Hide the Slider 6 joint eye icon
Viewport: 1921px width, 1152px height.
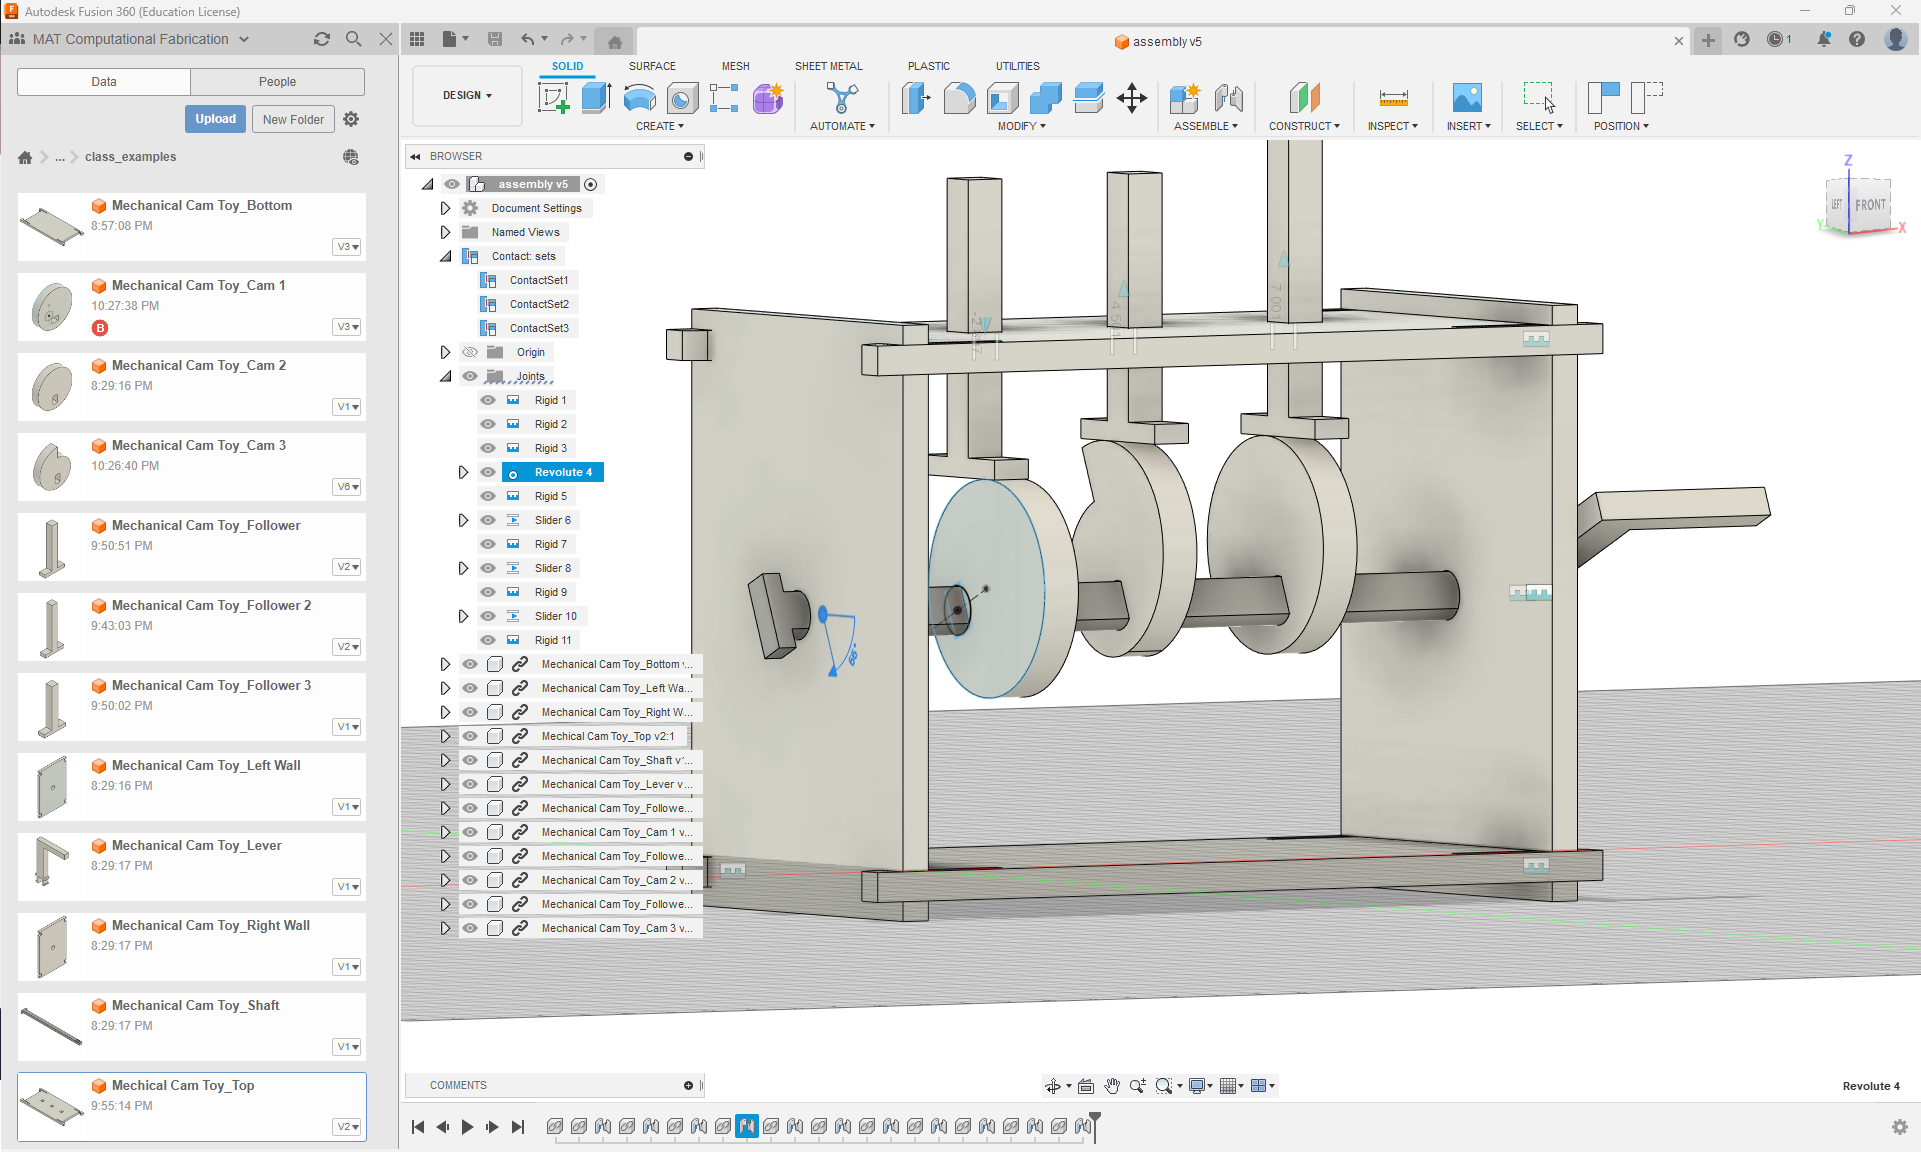(x=488, y=520)
